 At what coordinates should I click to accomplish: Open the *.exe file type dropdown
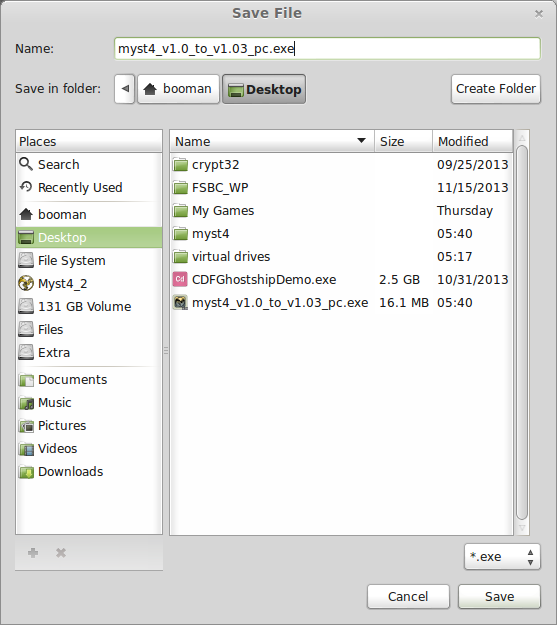(502, 556)
